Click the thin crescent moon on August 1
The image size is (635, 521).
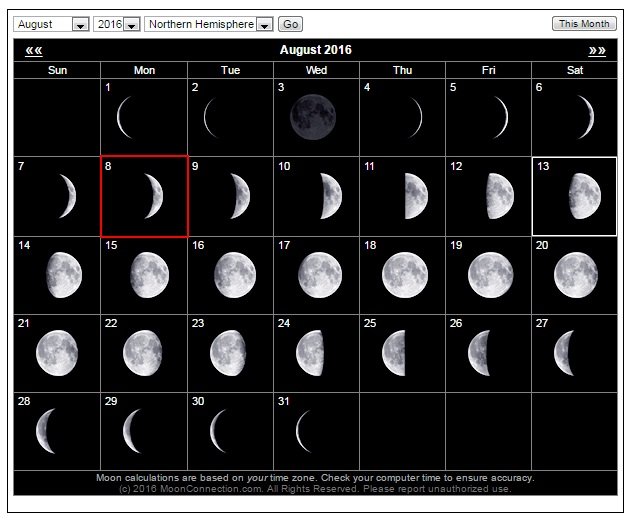click(124, 117)
